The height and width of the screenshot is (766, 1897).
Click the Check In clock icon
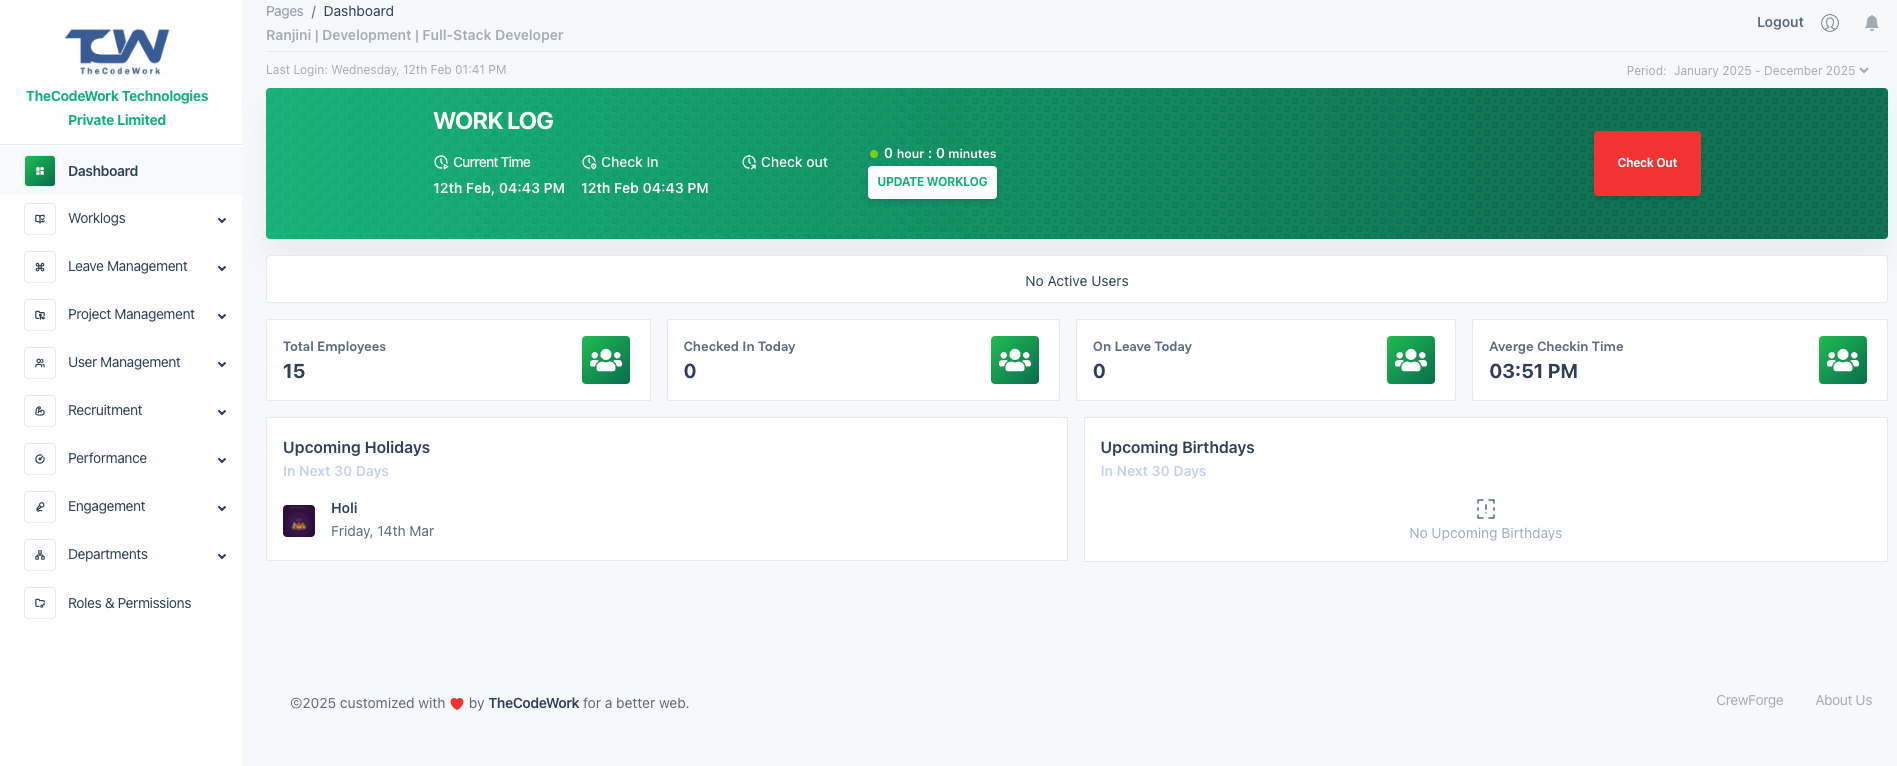589,162
